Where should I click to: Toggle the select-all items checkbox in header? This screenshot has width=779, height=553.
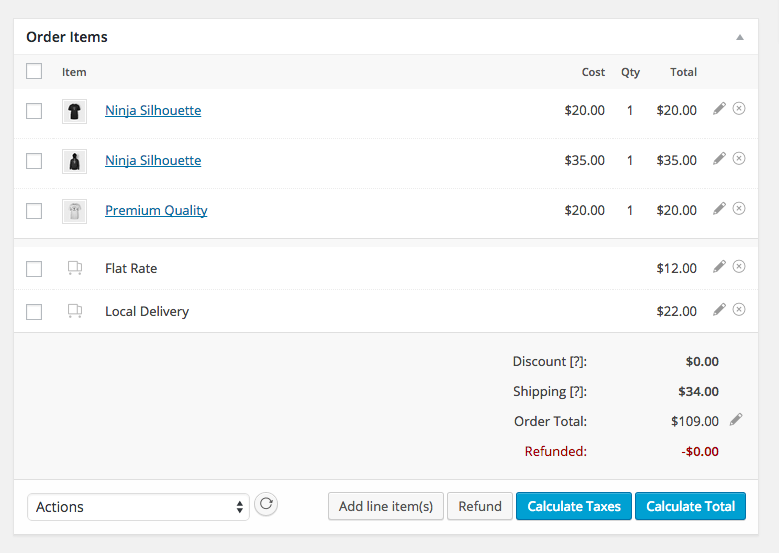pyautogui.click(x=34, y=71)
